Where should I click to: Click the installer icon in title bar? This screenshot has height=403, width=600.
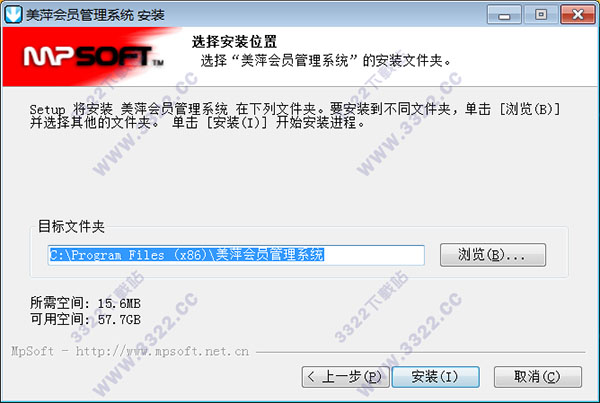(13, 15)
